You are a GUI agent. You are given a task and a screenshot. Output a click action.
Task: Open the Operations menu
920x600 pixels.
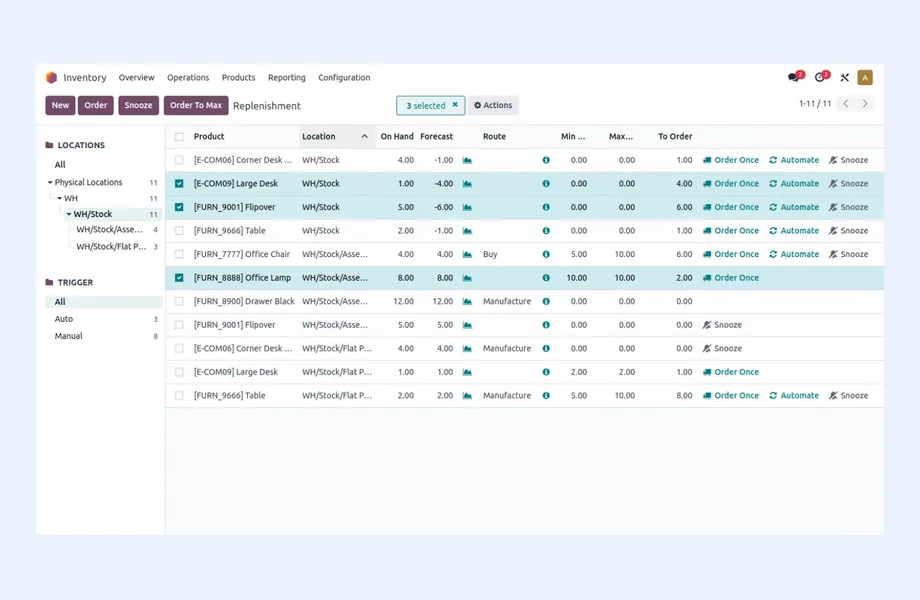pos(188,77)
